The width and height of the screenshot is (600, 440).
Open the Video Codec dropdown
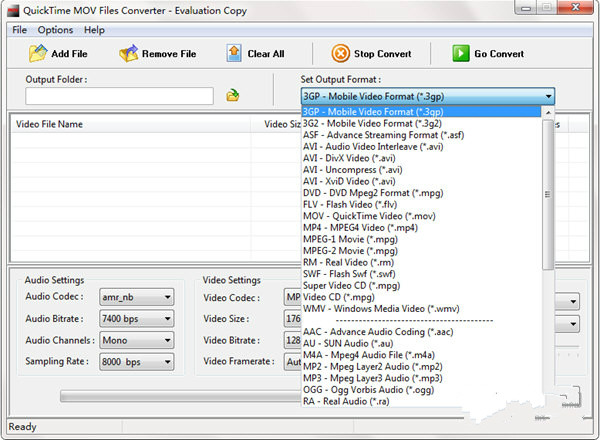tap(293, 297)
